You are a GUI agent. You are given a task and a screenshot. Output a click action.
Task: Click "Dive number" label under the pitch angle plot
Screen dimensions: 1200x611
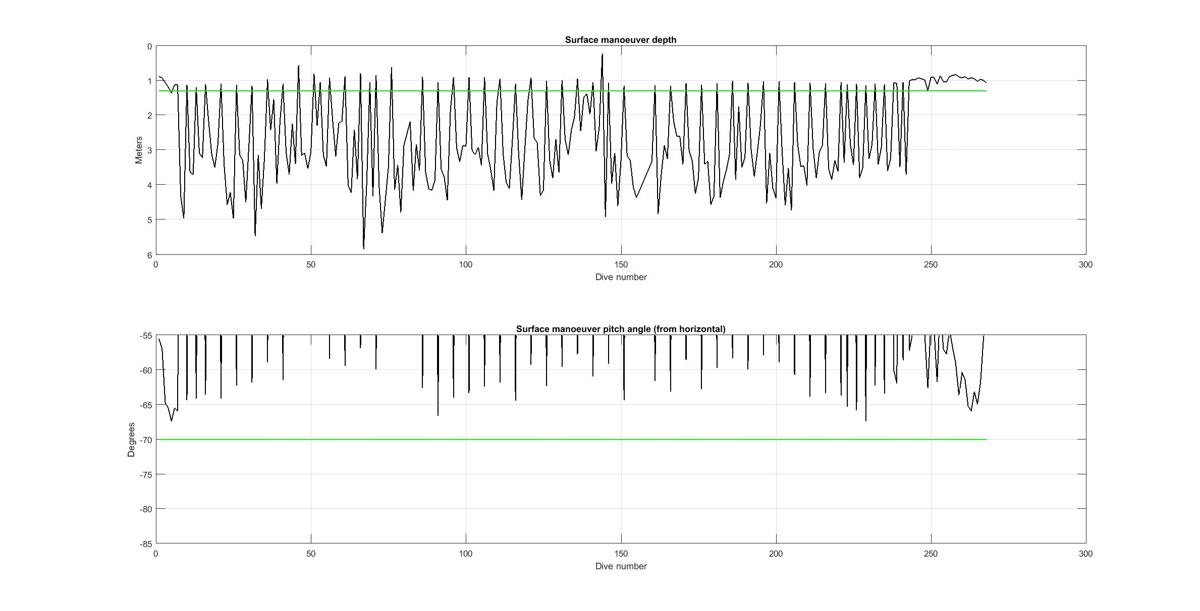pos(621,566)
